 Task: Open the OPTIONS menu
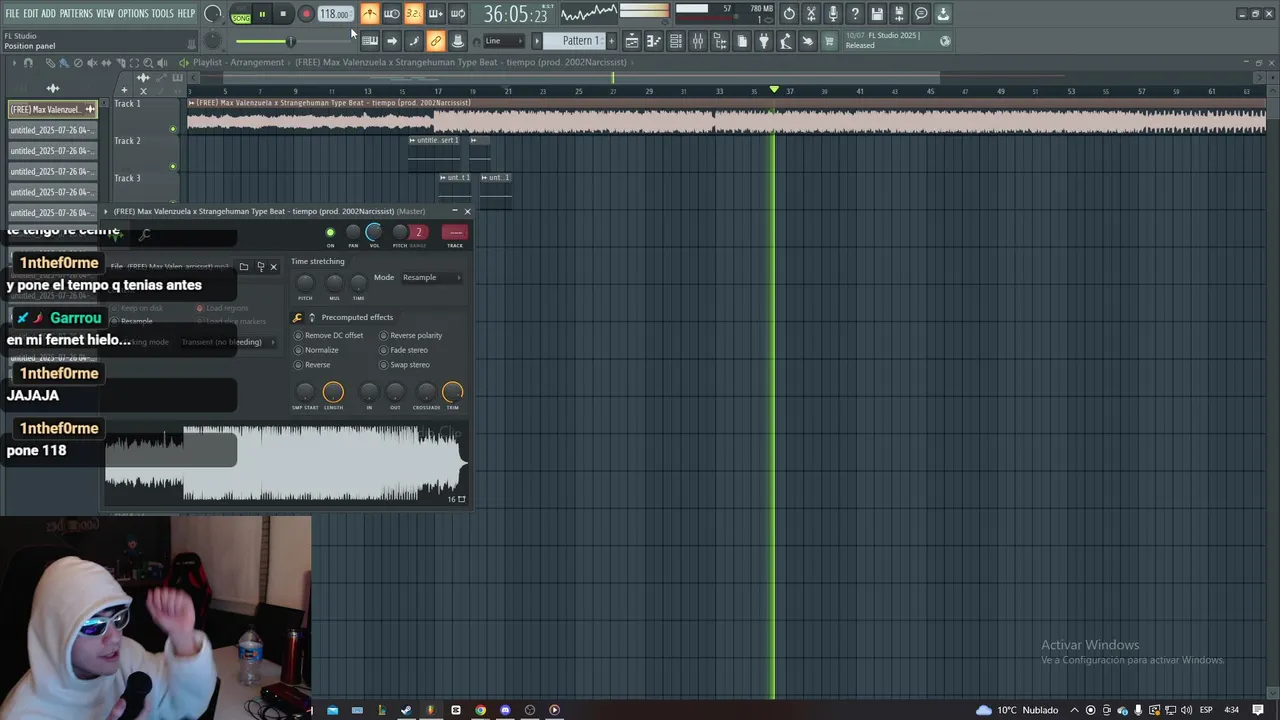133,14
